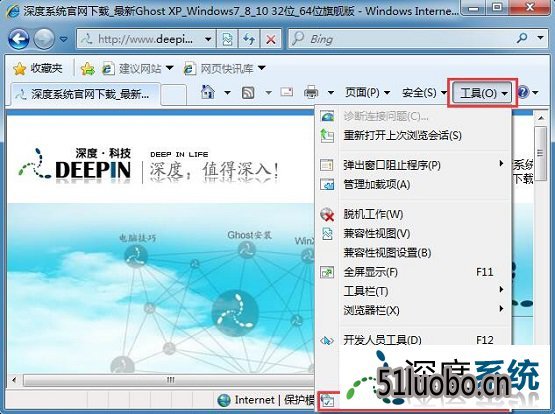Click the compatibility view menu icon
This screenshot has width=555, height=414.
[327, 234]
